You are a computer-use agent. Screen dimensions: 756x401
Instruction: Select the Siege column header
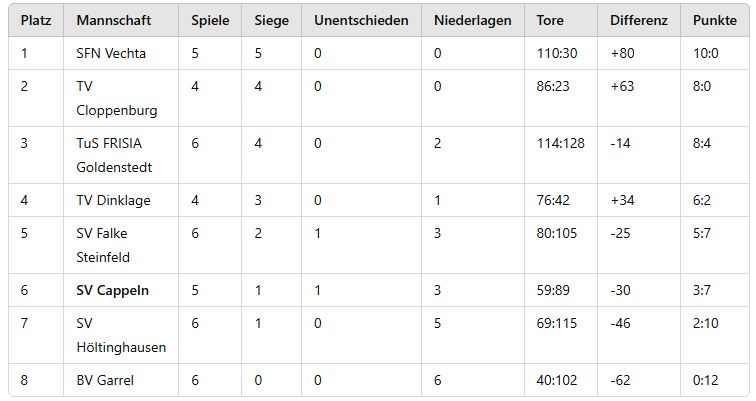pos(271,21)
